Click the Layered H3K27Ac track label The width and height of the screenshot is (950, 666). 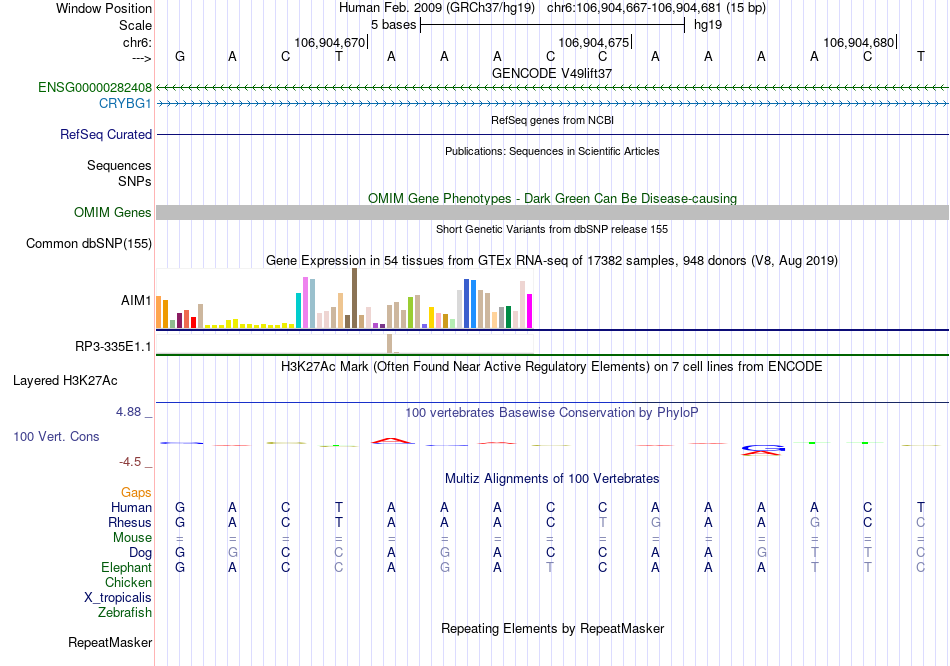(65, 381)
